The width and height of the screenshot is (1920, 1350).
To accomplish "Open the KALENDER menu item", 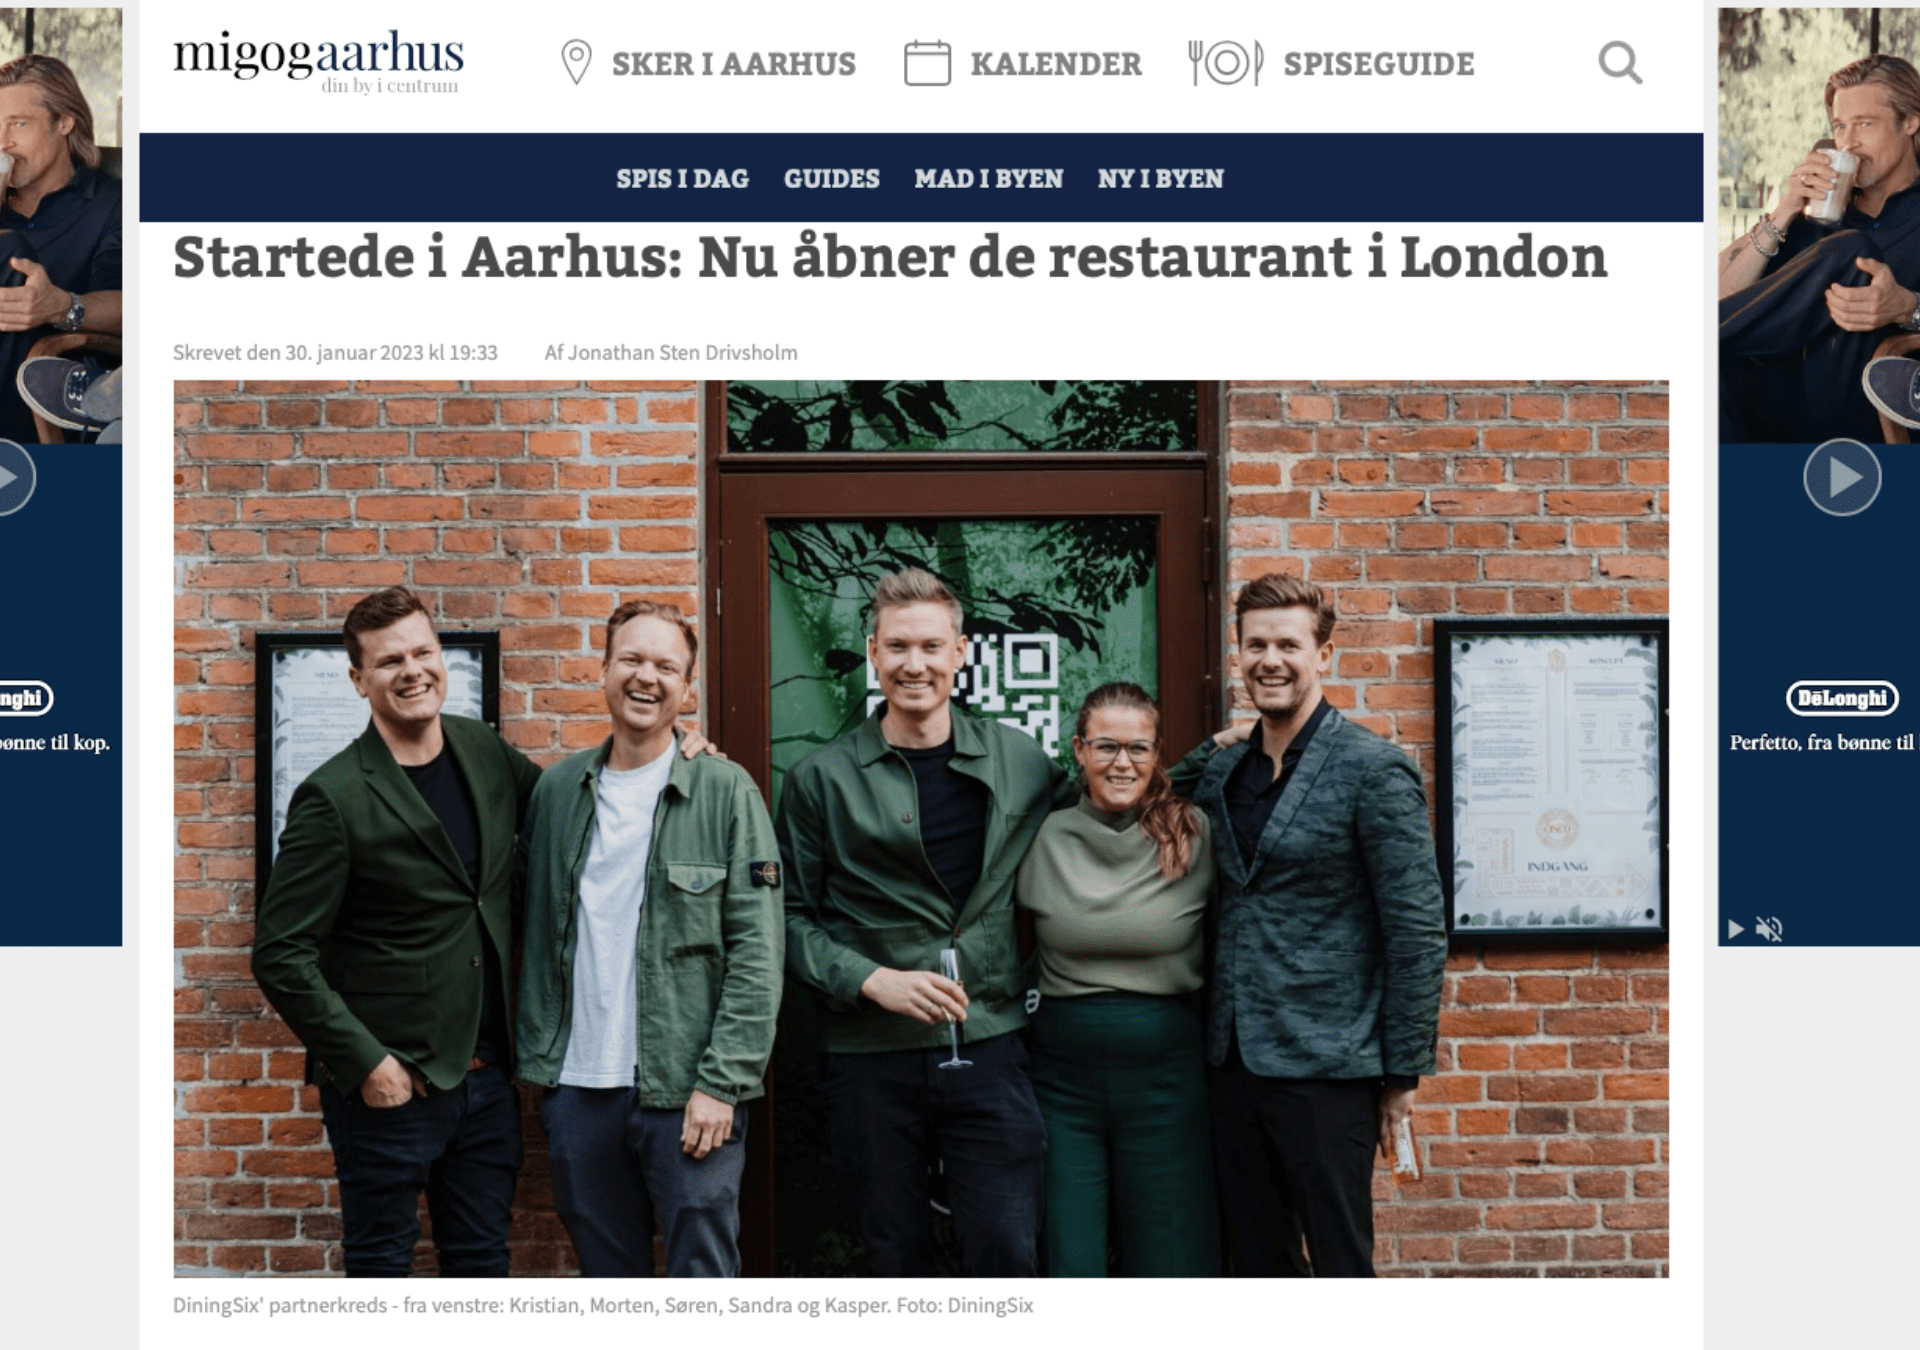I will point(1055,64).
